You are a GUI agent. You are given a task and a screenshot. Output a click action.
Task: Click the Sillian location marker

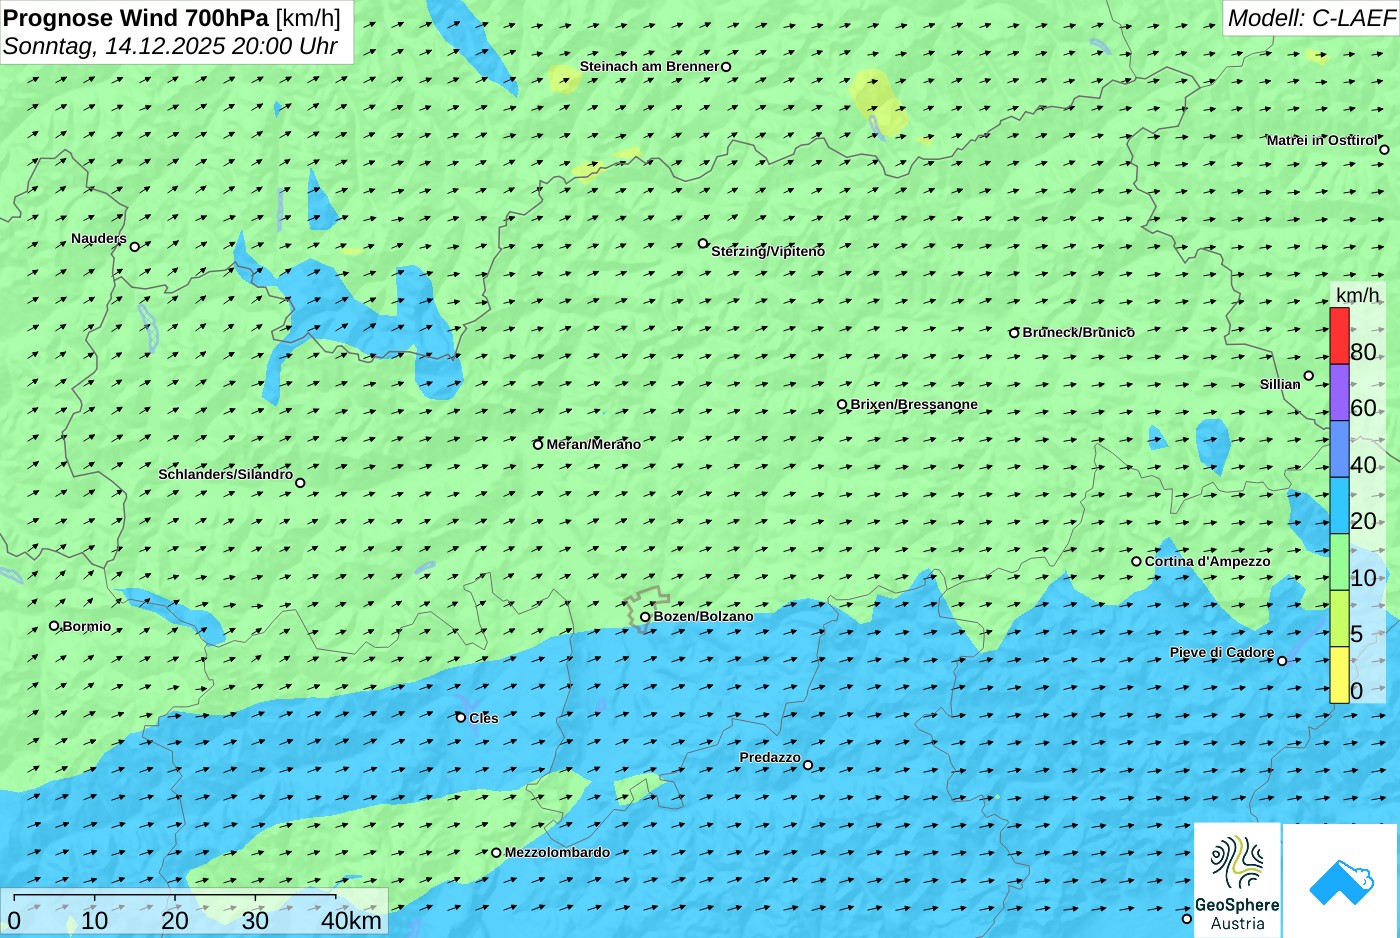click(x=1309, y=376)
